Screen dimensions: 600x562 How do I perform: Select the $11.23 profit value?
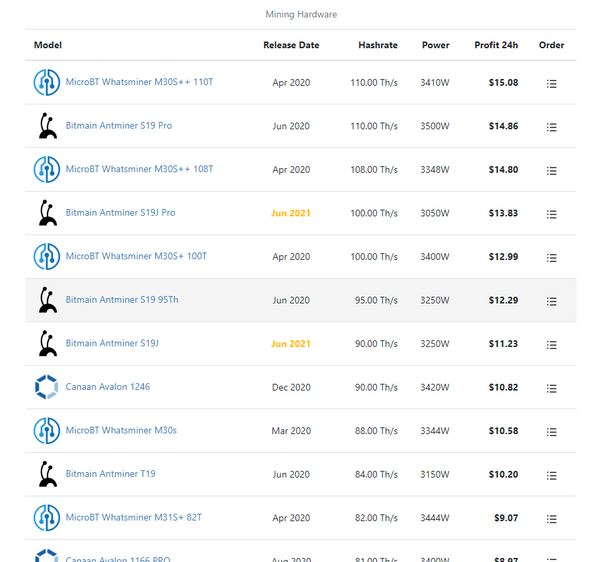tap(503, 344)
